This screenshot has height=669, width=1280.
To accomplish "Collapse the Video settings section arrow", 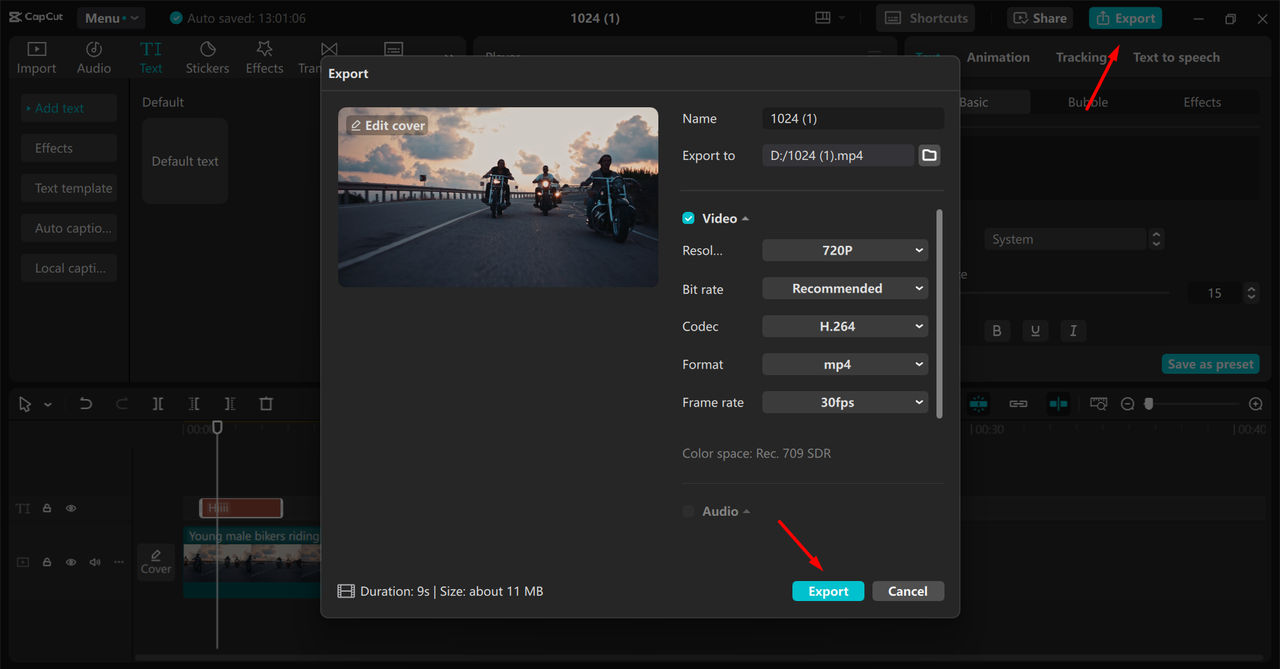I will coord(745,219).
